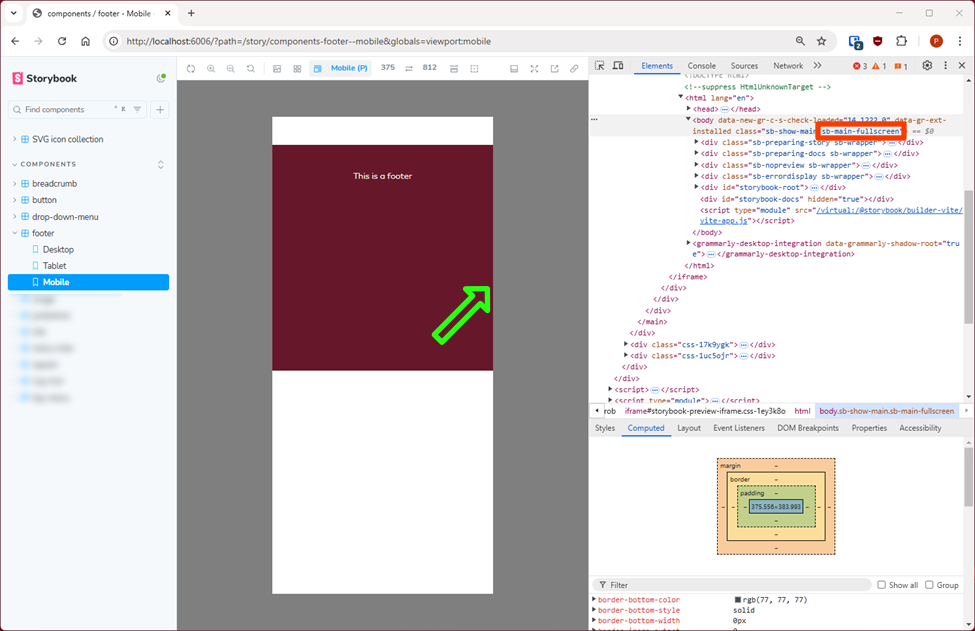Toggle the outlines tool icon
Screen dimensions: 975x631
[x=474, y=68]
